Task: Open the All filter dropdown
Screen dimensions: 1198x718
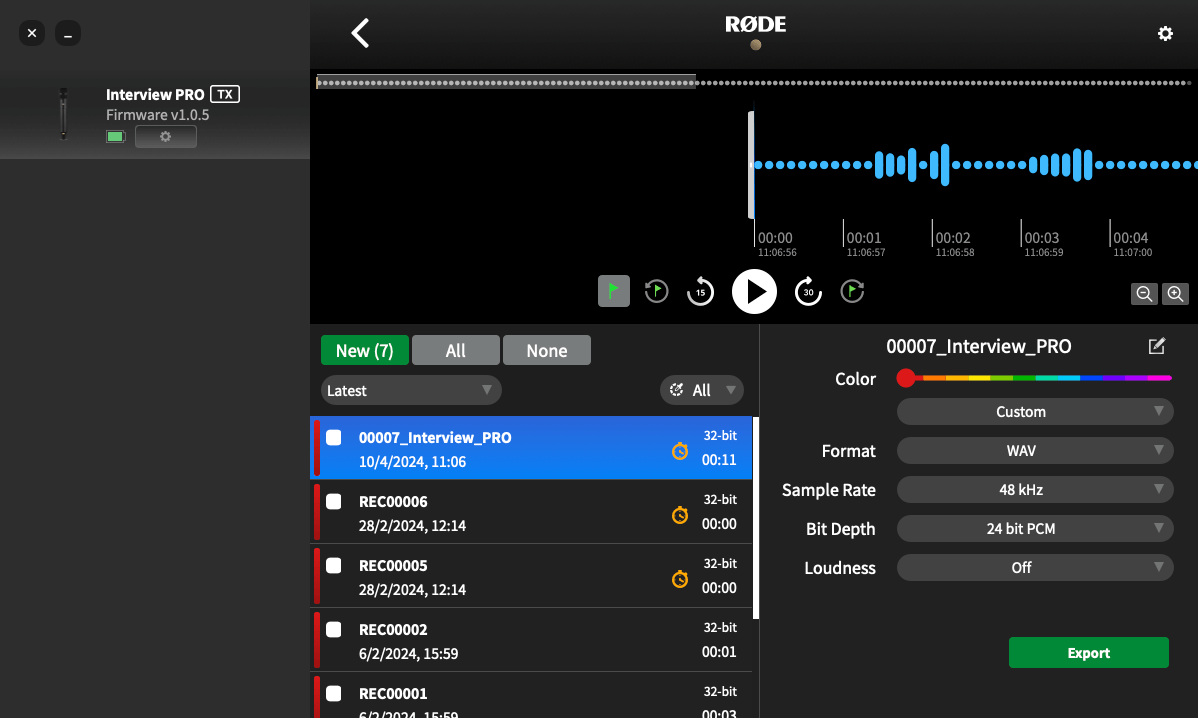Action: pos(701,390)
